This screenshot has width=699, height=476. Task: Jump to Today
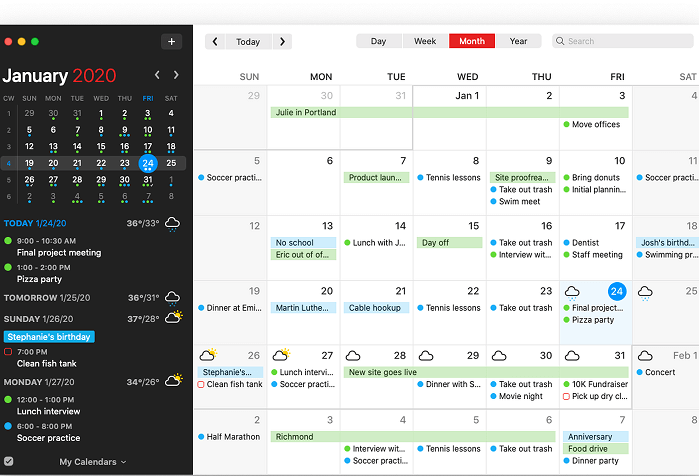(x=248, y=41)
